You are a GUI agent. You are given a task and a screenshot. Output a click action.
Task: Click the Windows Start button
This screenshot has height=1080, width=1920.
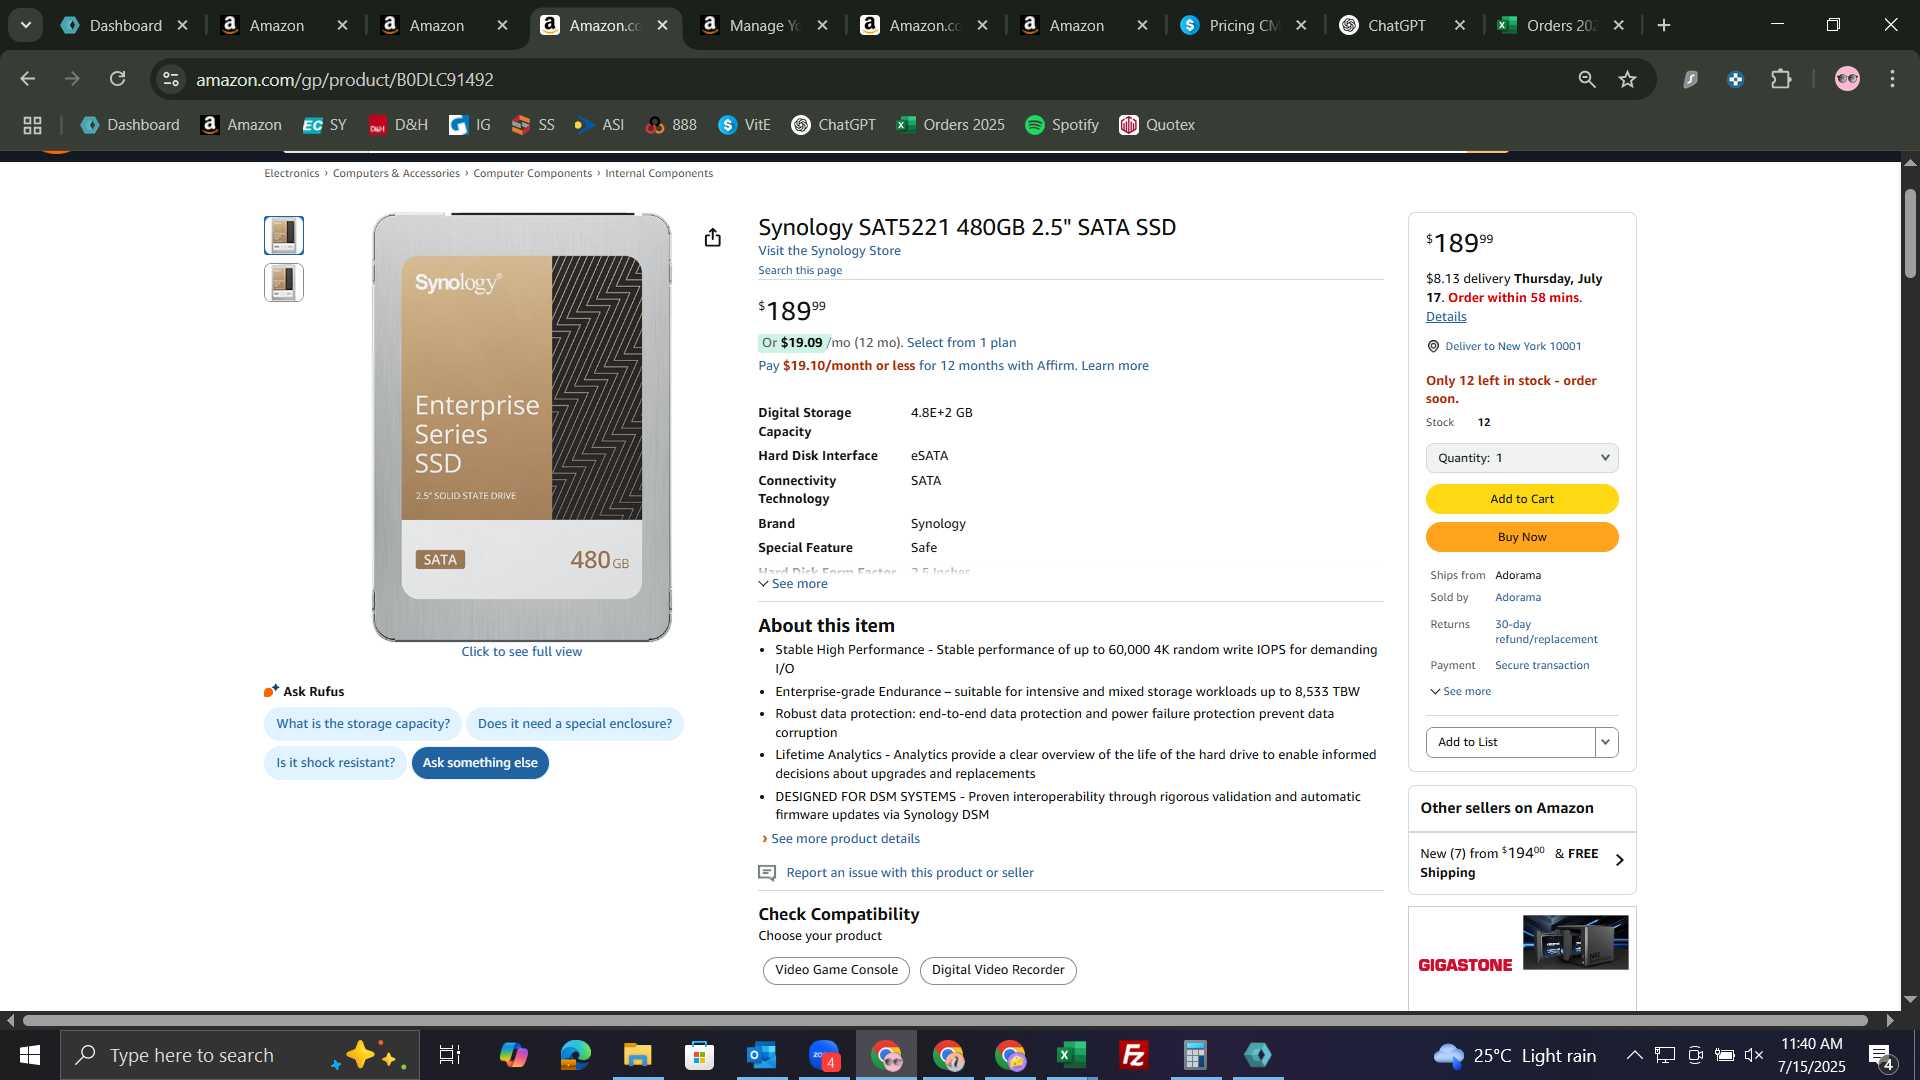[29, 1055]
